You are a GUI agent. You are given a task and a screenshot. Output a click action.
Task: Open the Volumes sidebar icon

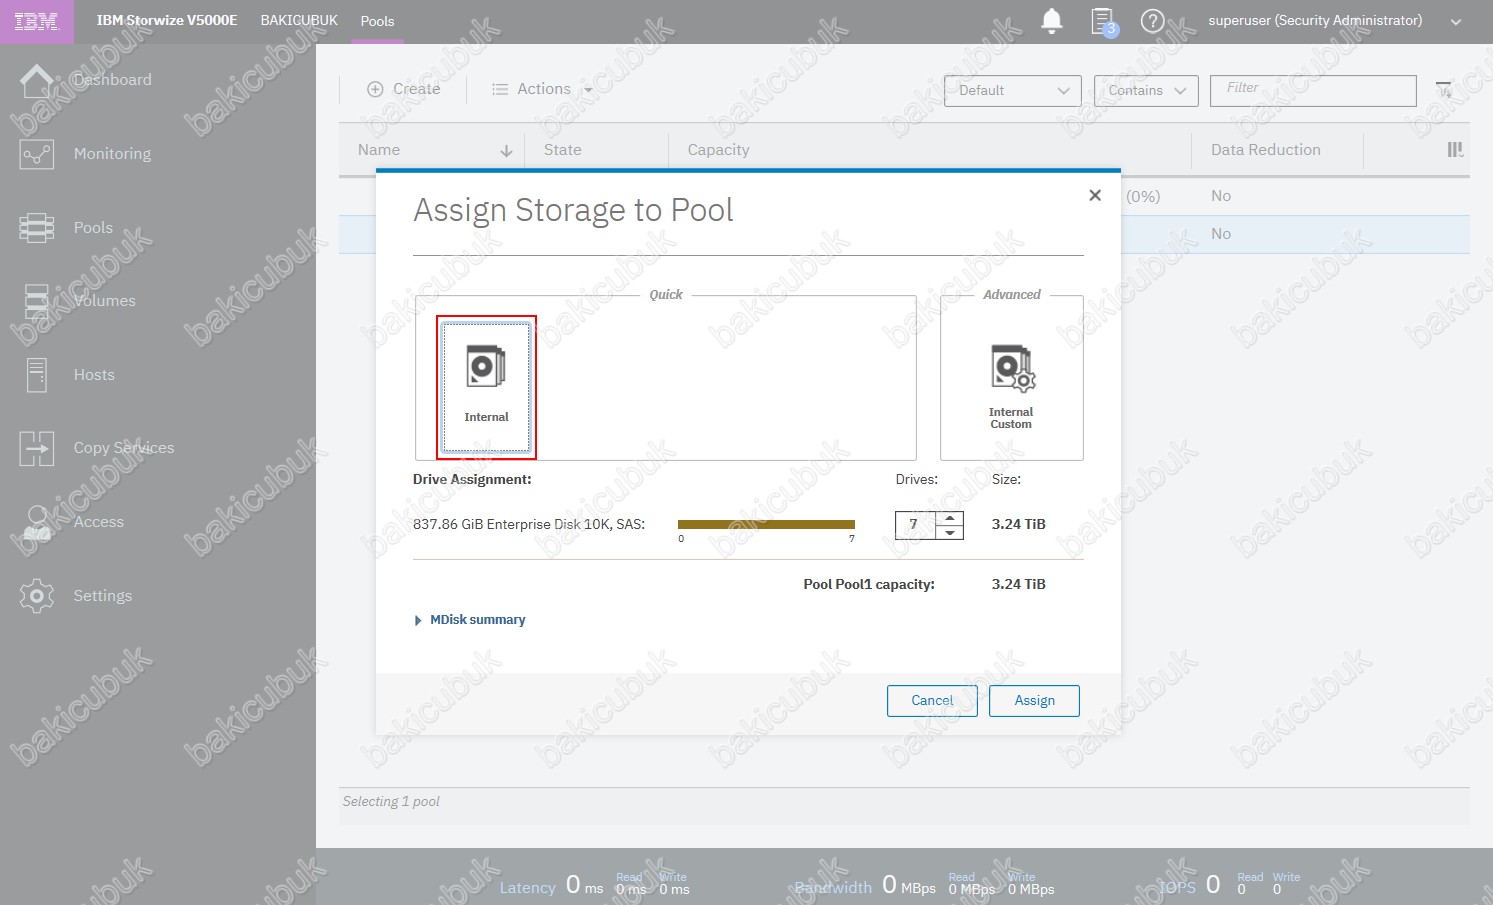pyautogui.click(x=37, y=301)
